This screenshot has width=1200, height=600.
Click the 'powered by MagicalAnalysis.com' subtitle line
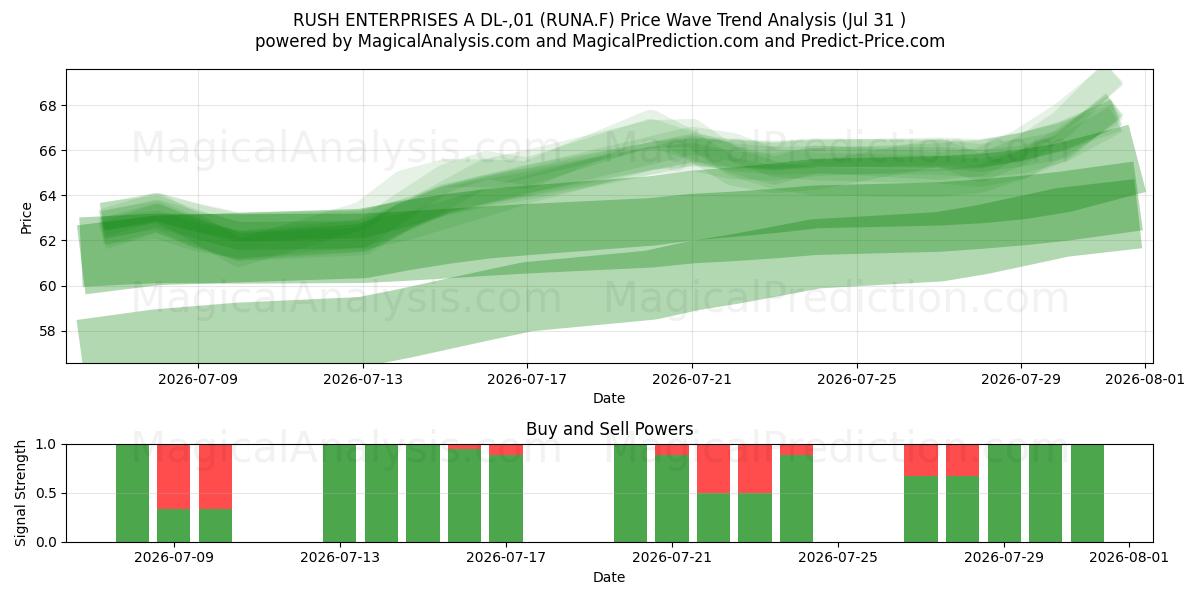click(600, 41)
